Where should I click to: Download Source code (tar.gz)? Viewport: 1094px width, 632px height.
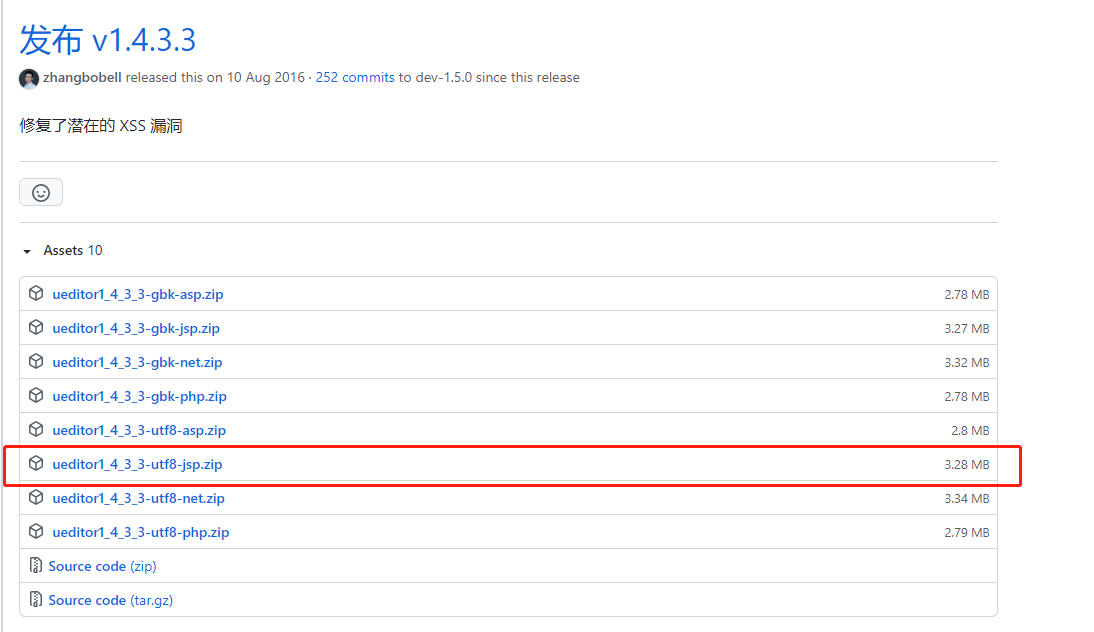(110, 601)
